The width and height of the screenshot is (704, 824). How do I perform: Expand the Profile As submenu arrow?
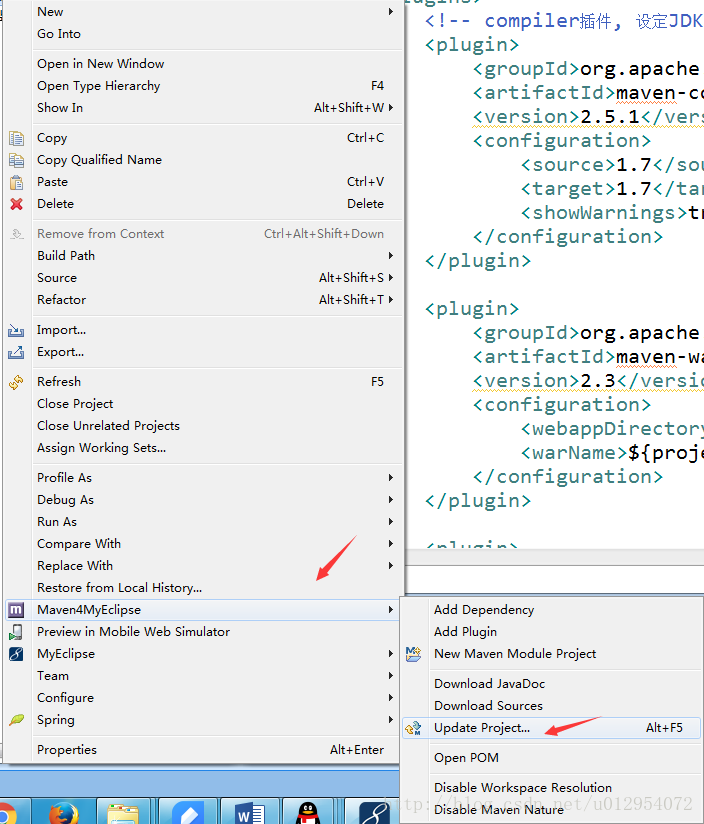point(391,478)
